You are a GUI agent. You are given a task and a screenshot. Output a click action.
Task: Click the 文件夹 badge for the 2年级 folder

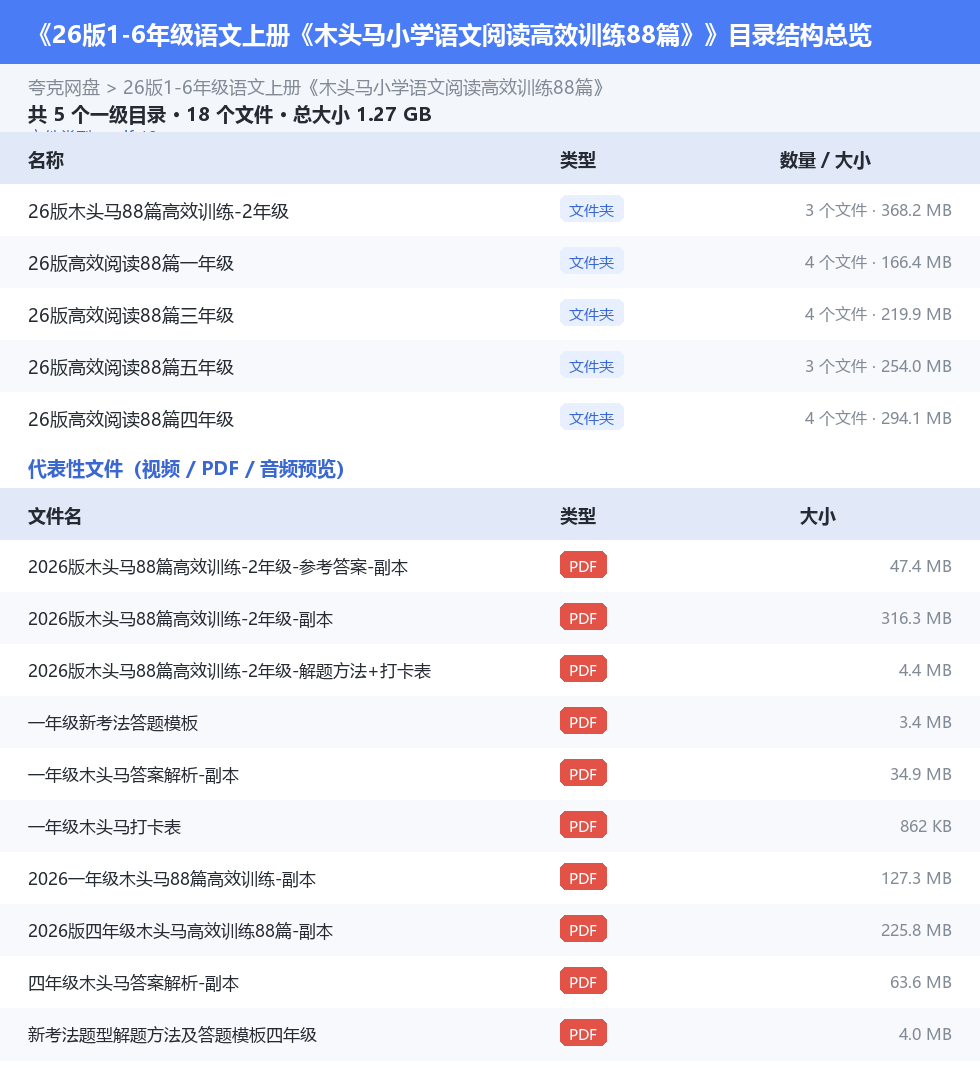click(591, 210)
